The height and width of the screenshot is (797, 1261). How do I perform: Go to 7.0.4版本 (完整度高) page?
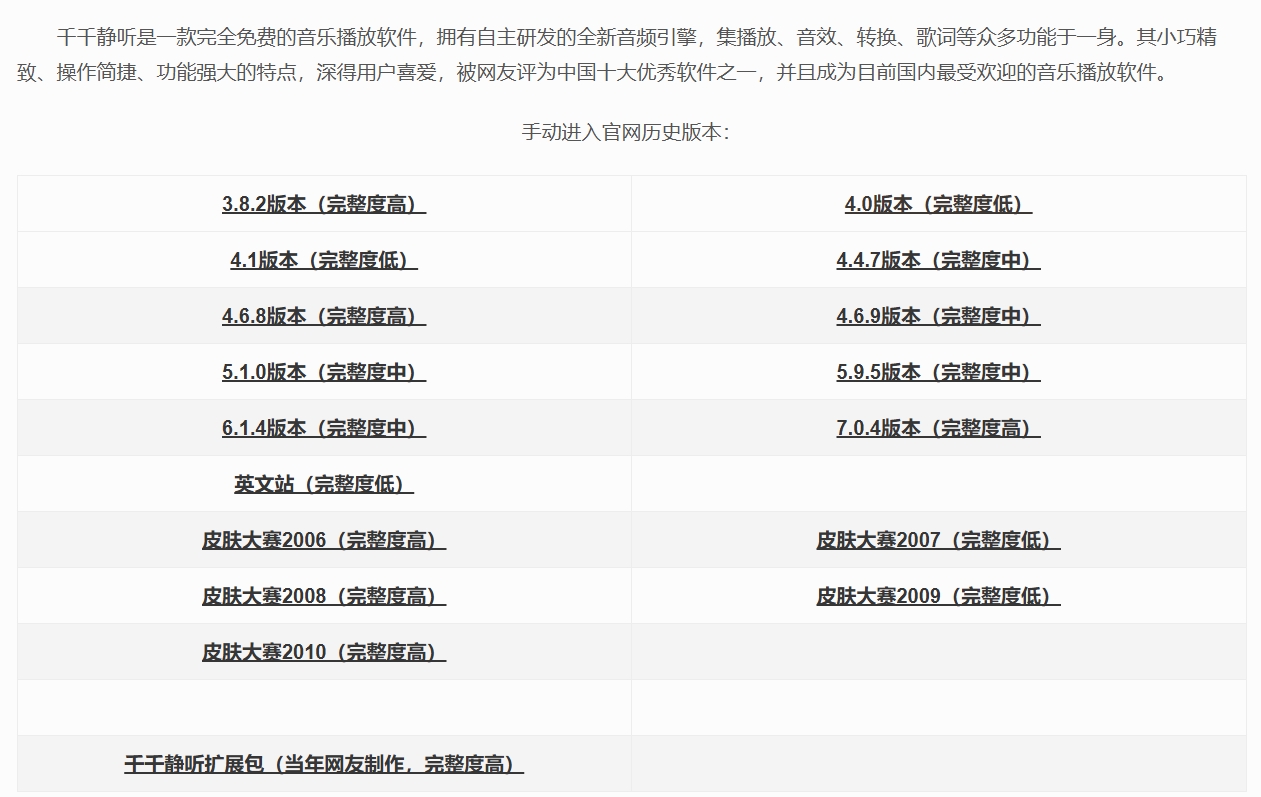pos(938,428)
